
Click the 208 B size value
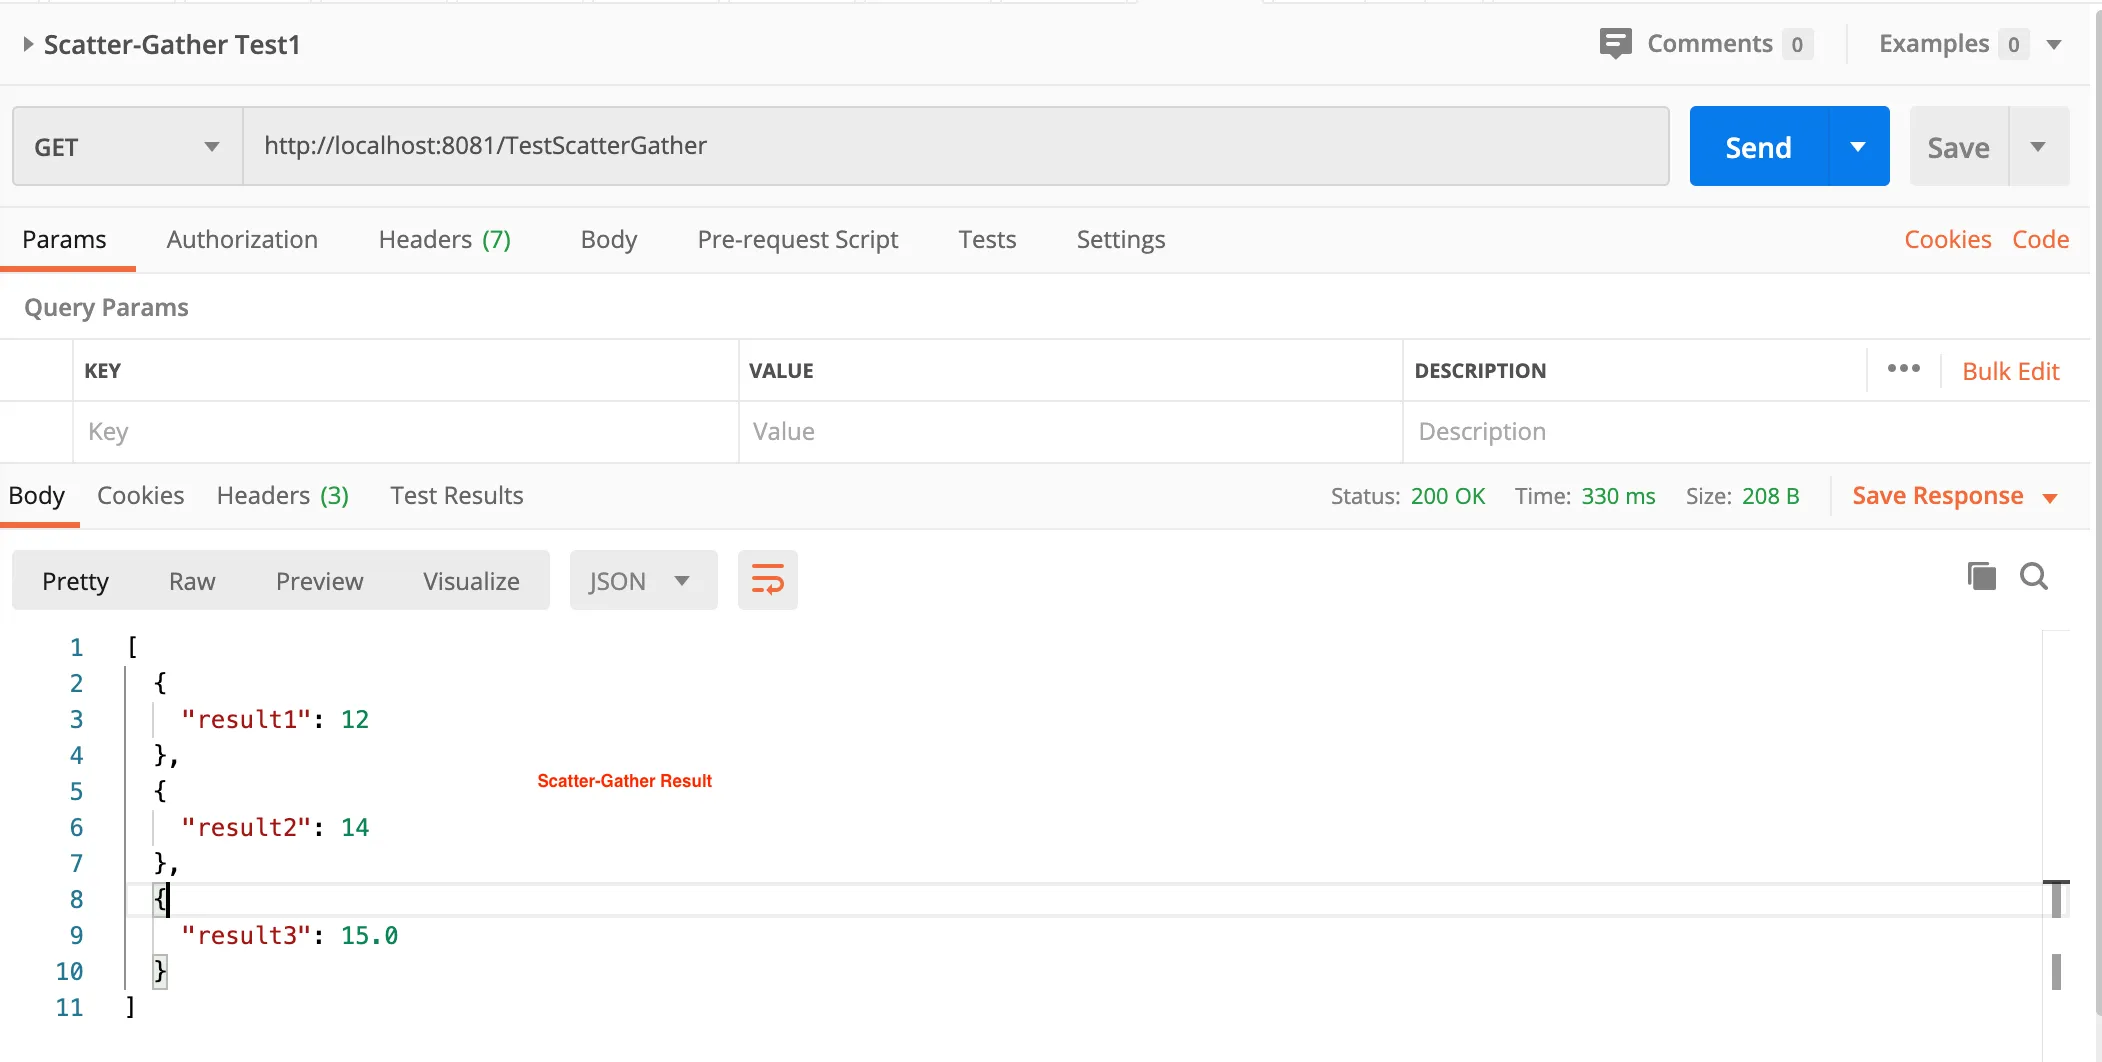pyautogui.click(x=1770, y=497)
